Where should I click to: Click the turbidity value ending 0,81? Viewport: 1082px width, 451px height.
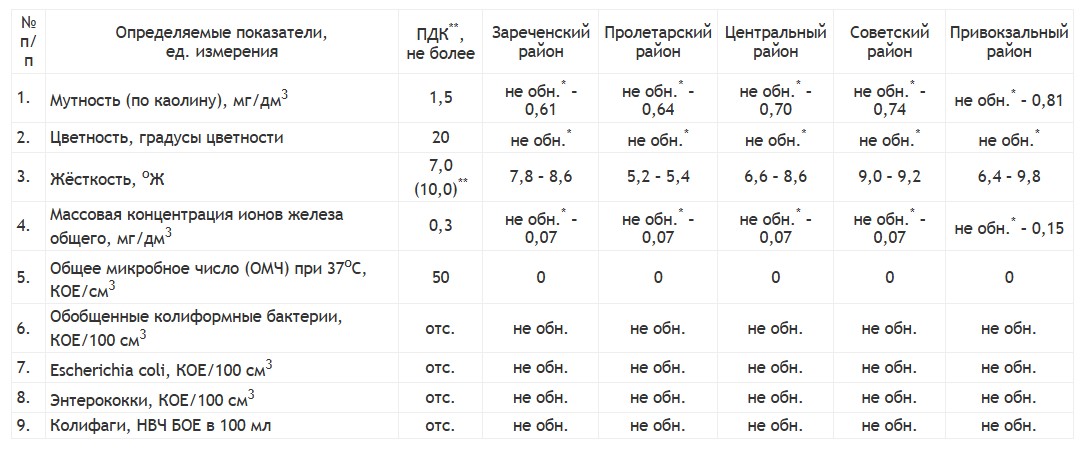click(1009, 100)
